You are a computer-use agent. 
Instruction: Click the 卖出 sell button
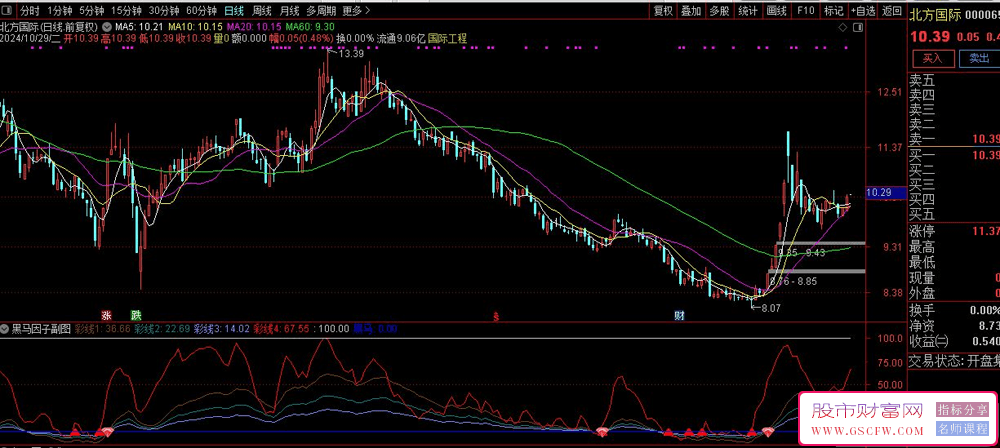975,59
